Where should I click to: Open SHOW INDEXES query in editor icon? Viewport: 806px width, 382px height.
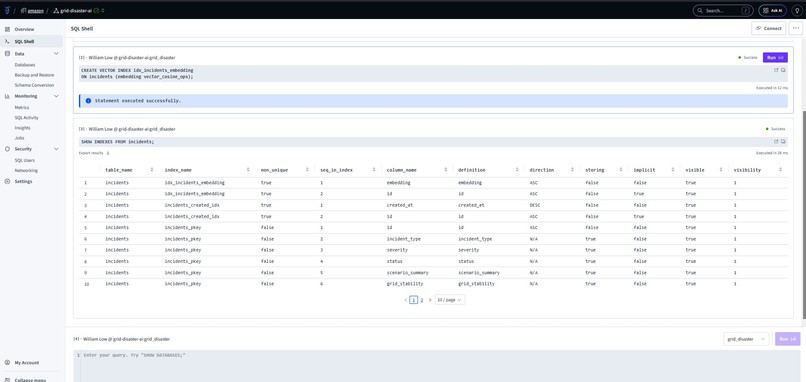tap(776, 141)
